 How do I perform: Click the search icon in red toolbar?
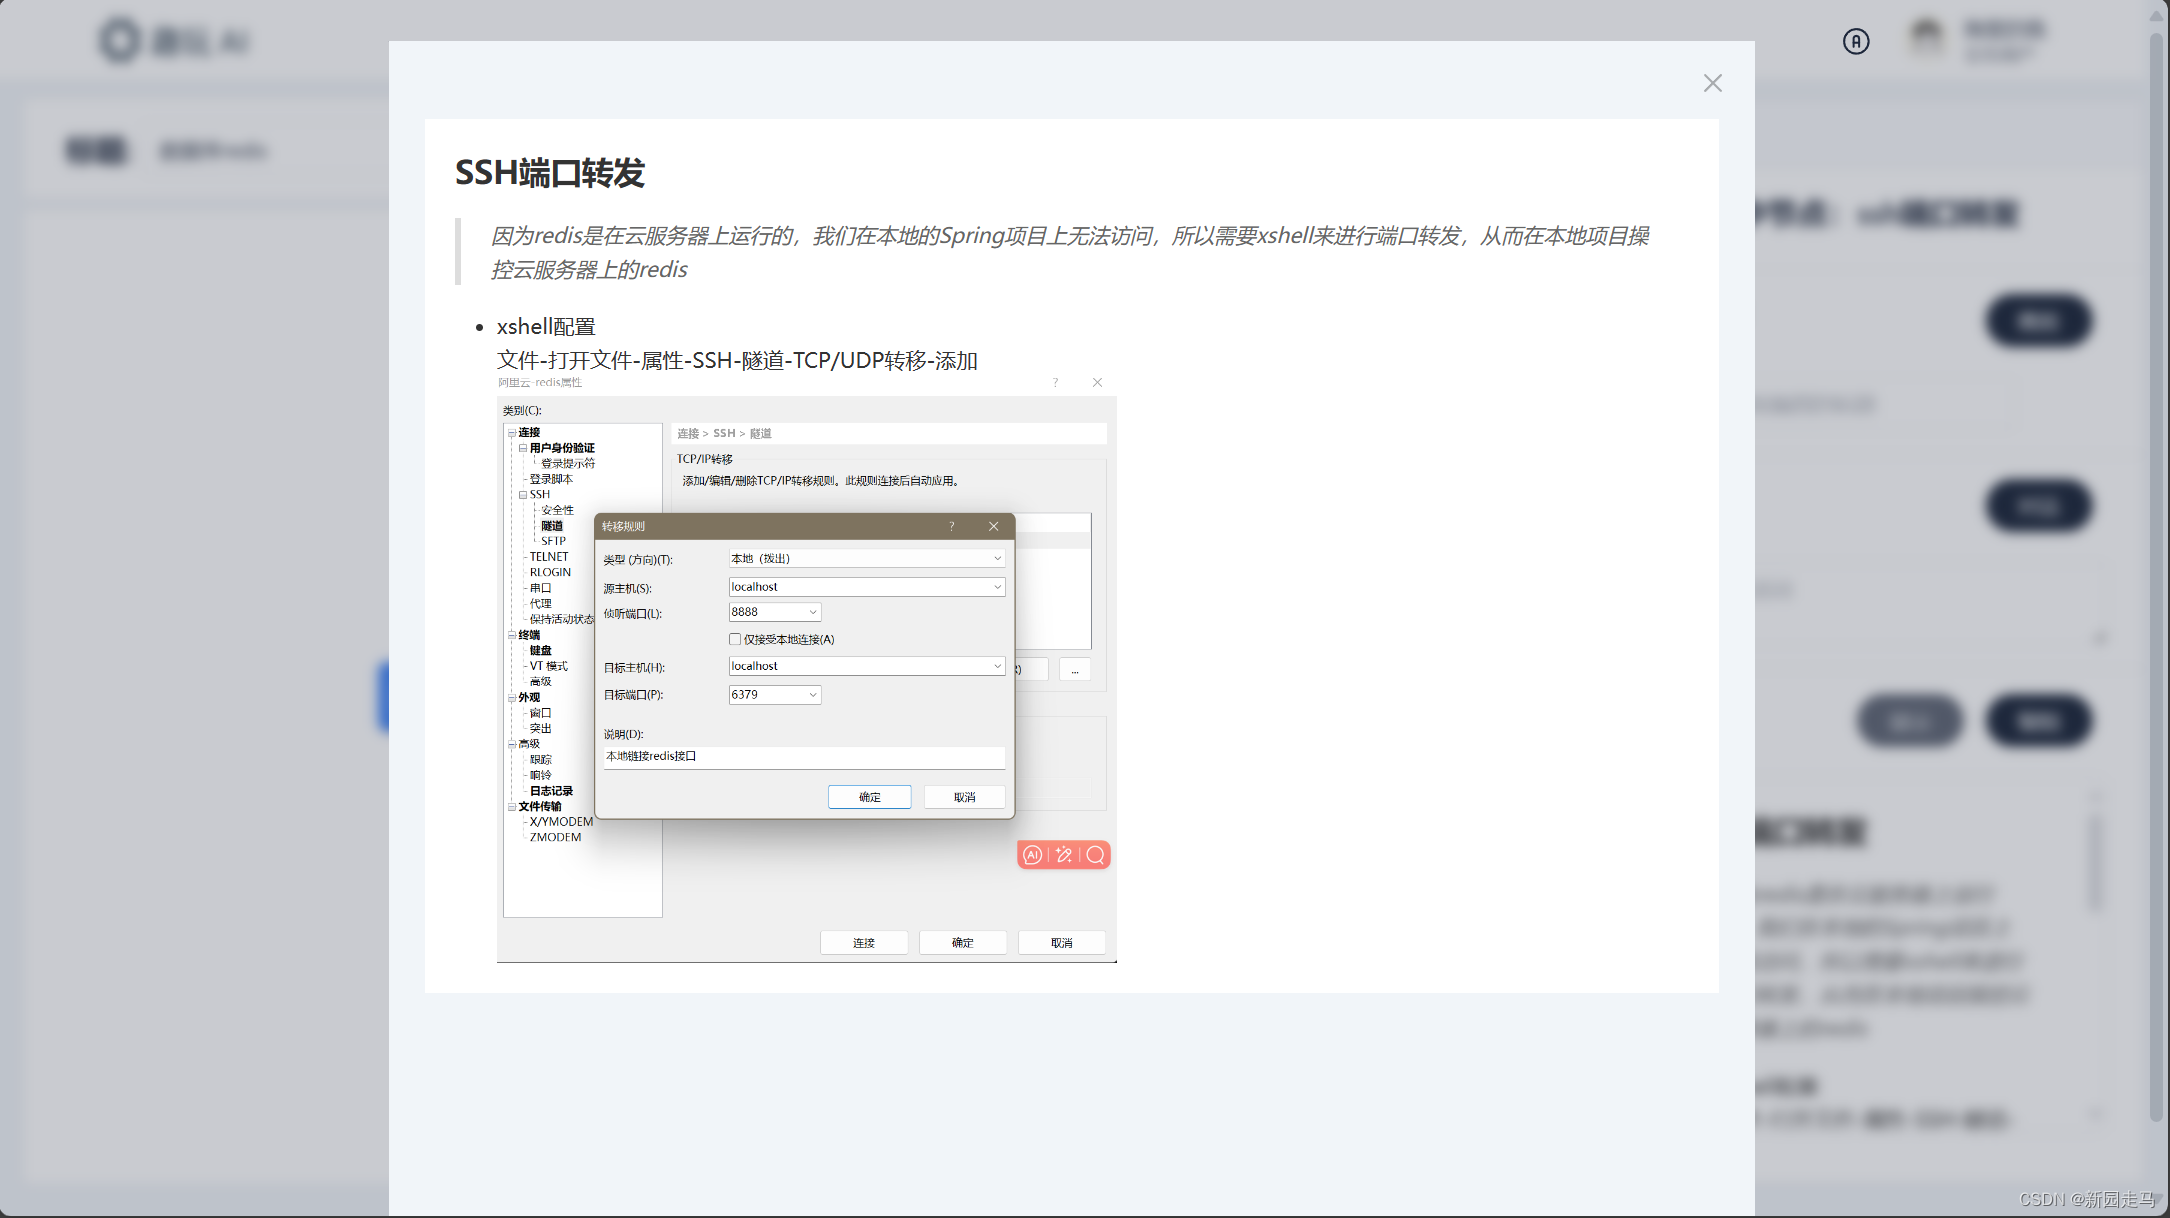click(1095, 855)
